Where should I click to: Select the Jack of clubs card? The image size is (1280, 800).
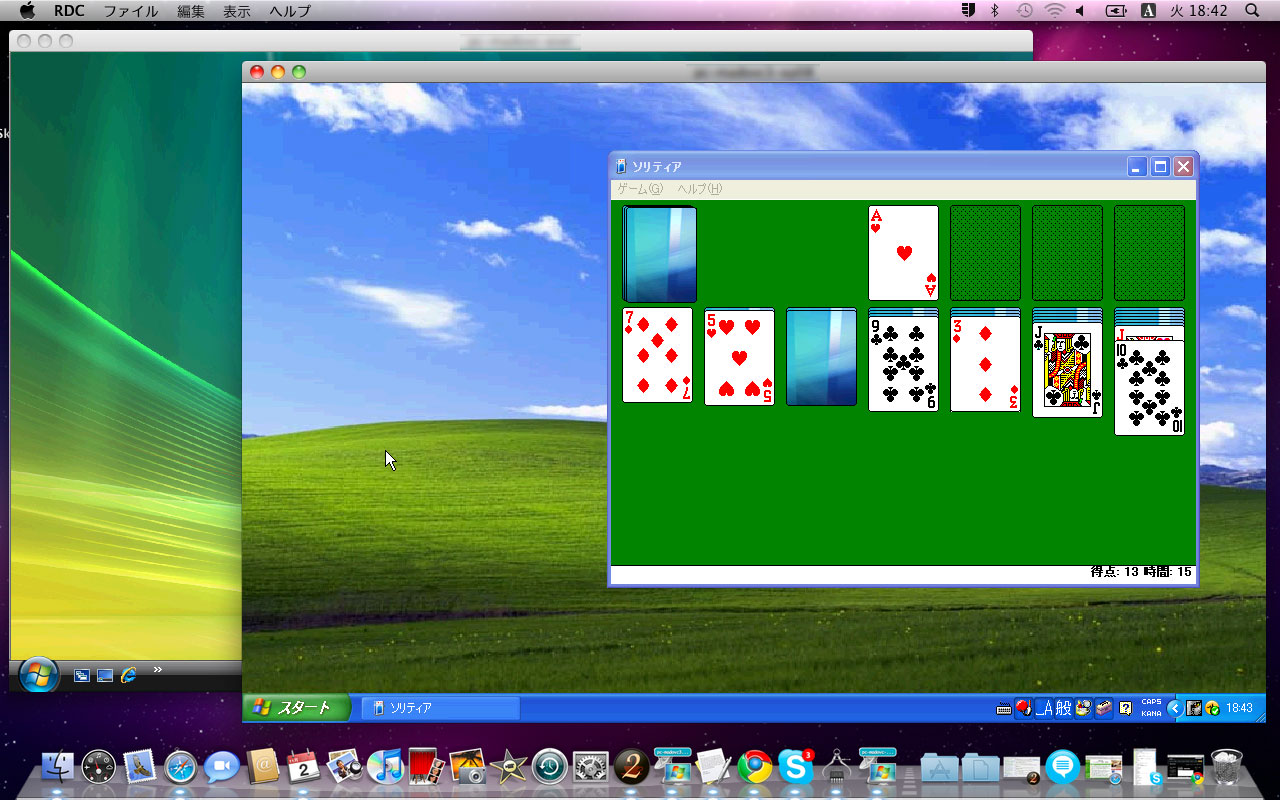tap(1067, 370)
